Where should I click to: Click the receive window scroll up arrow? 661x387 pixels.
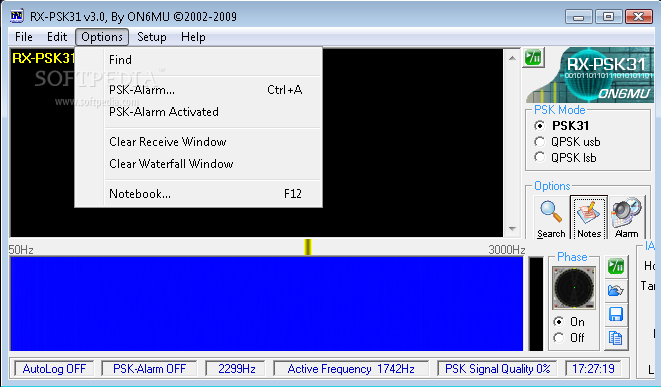coord(512,58)
